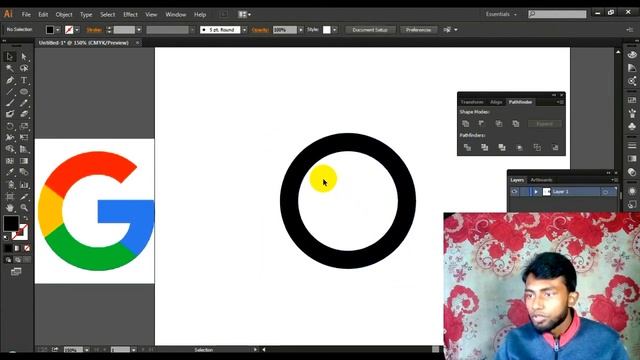Select the Hand tool
The image size is (640, 360).
coord(10,208)
